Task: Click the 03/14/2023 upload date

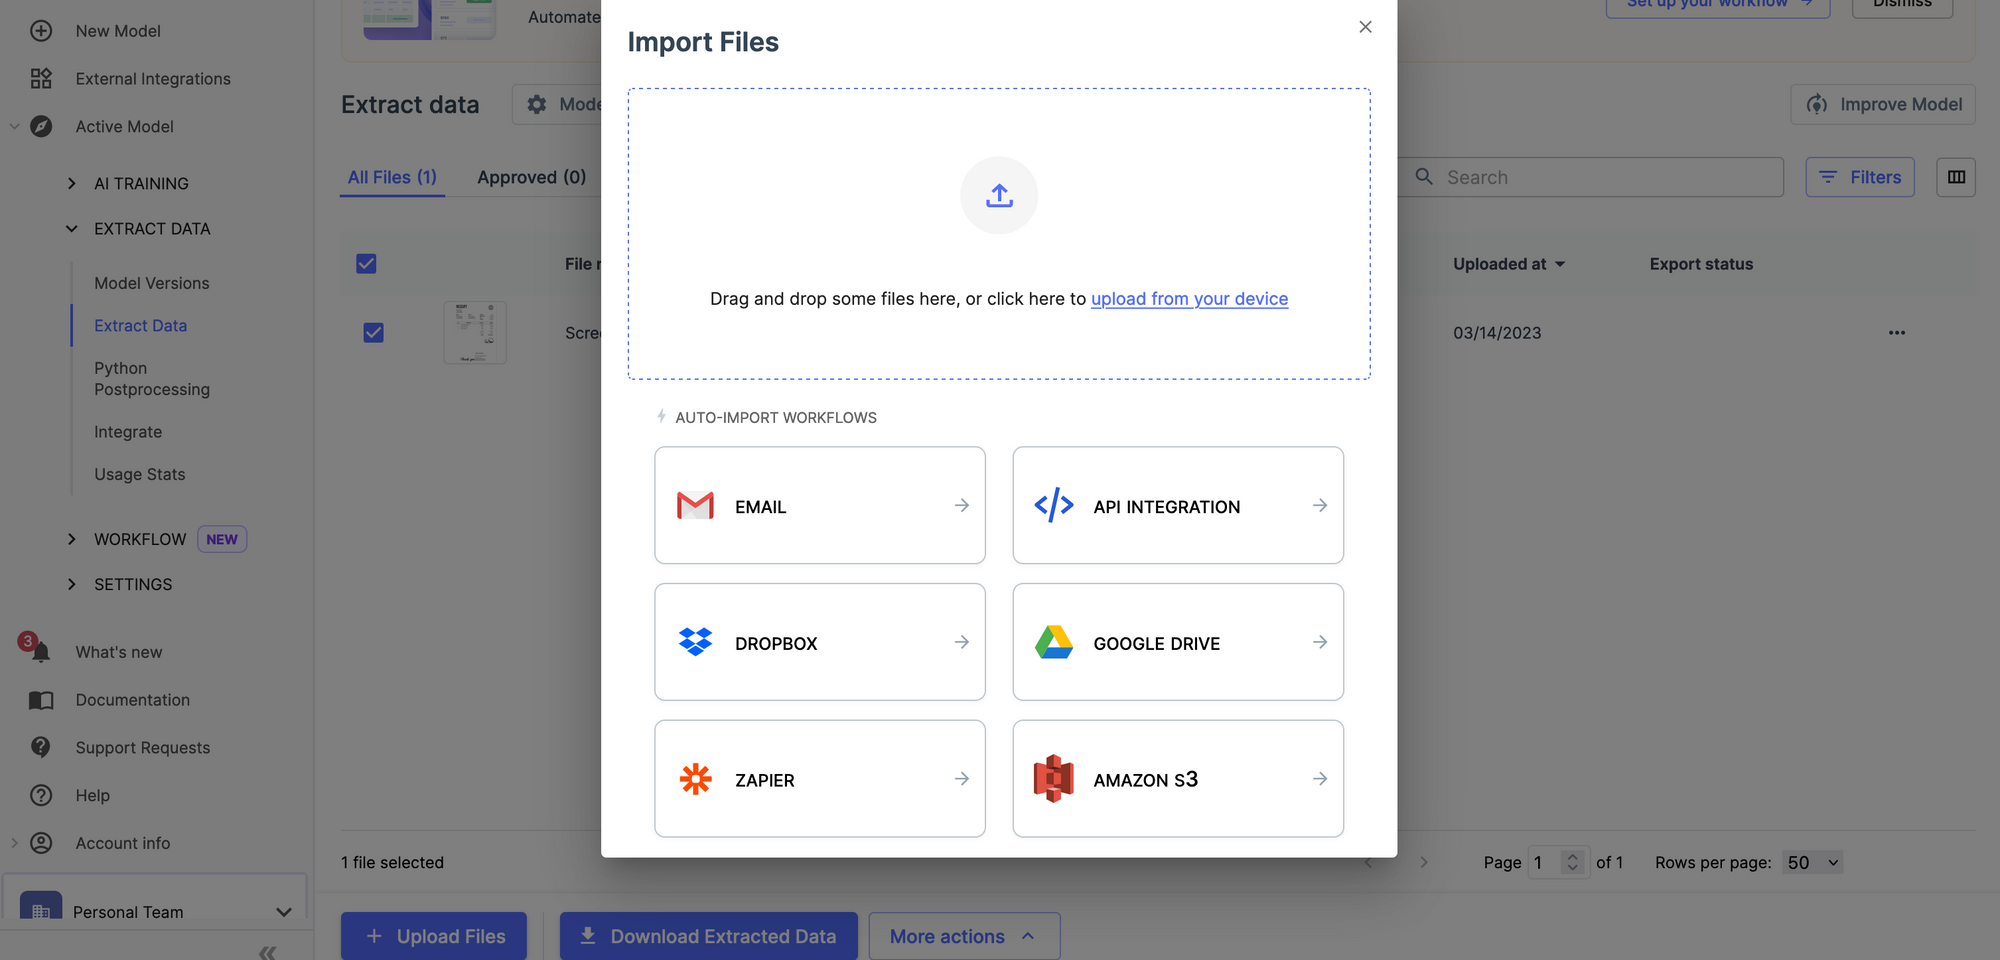Action: [1497, 333]
